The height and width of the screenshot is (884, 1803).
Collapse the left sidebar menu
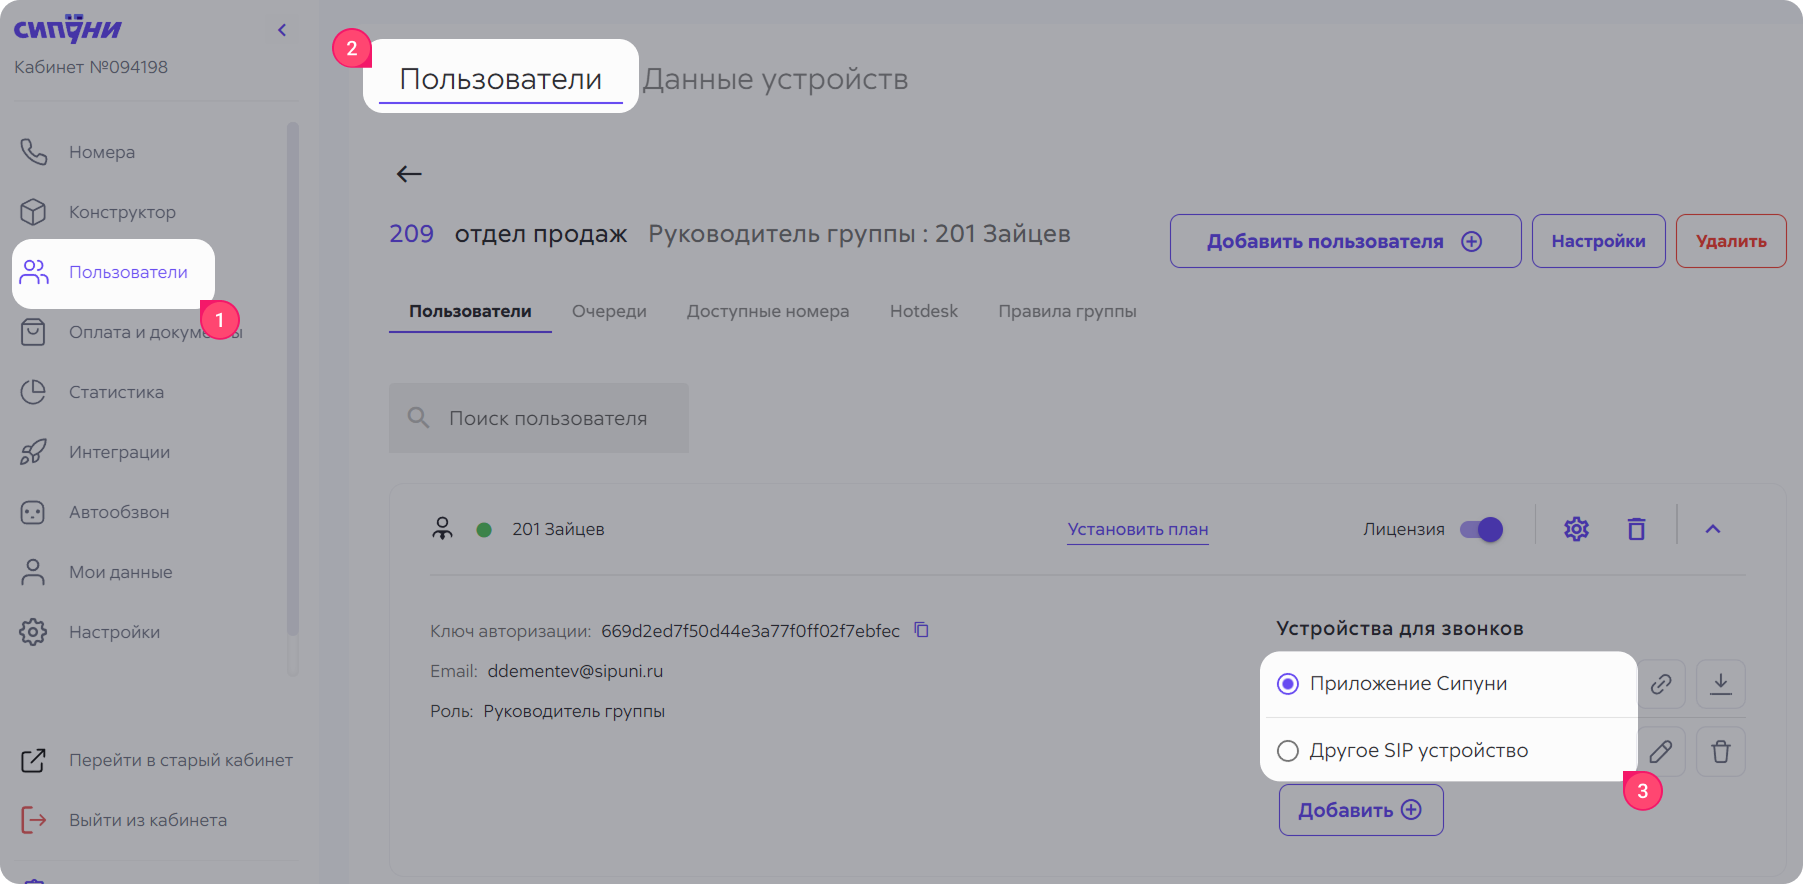coord(282,30)
